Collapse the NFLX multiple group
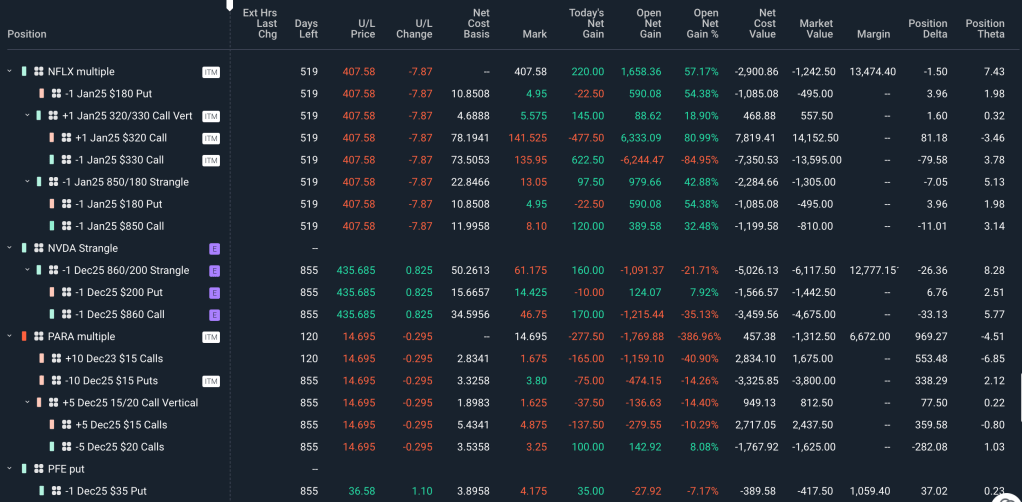The height and width of the screenshot is (502, 1022). [x=10, y=72]
